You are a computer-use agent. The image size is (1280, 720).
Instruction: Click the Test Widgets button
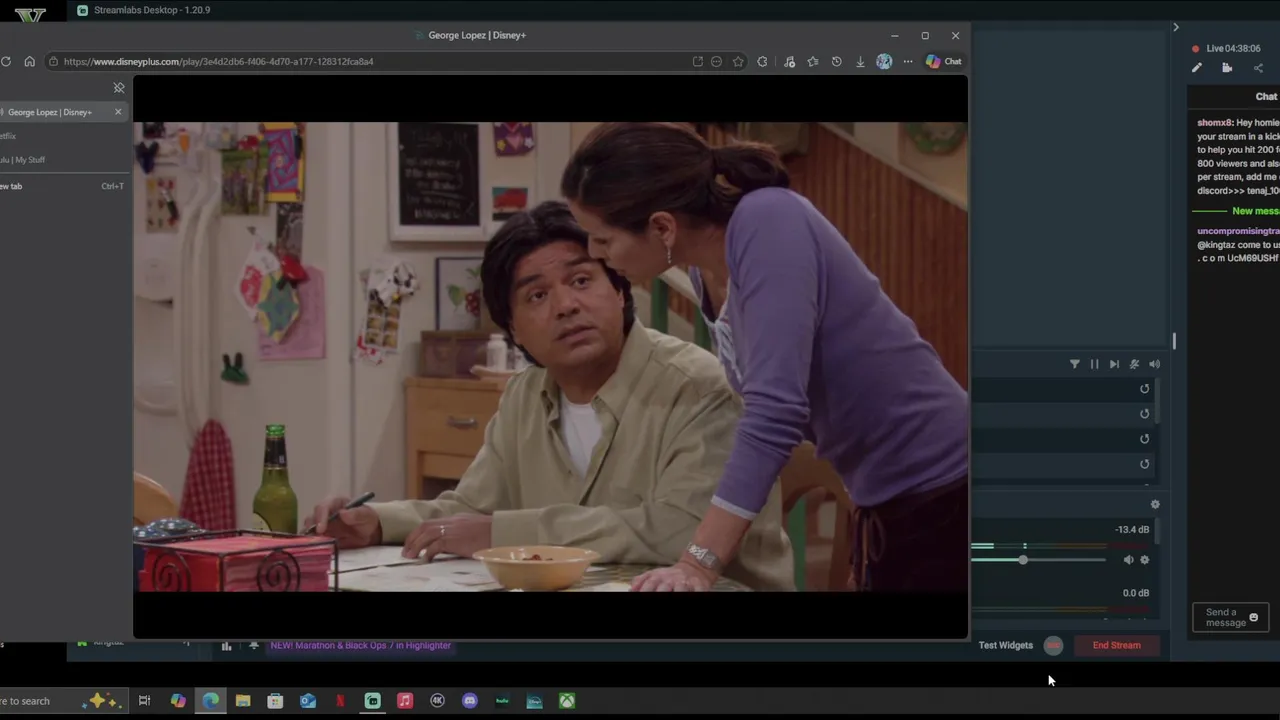[1006, 645]
